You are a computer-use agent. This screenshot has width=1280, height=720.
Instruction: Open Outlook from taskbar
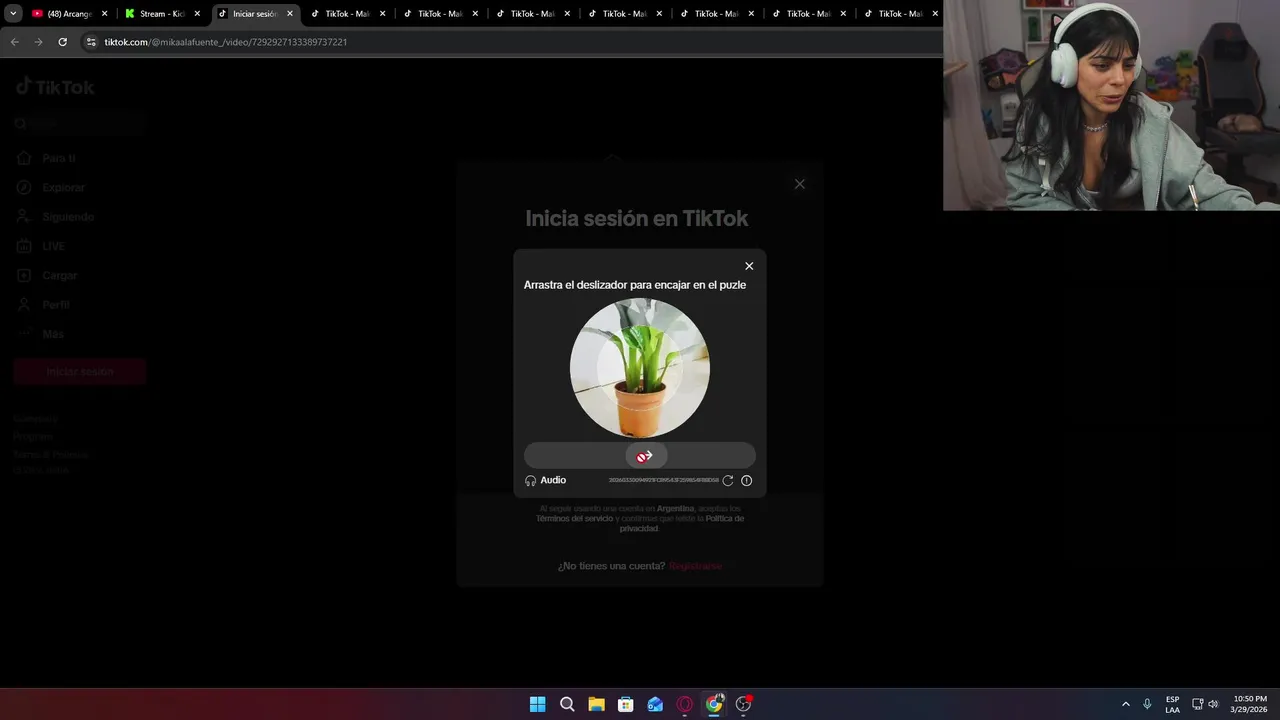pyautogui.click(x=655, y=704)
